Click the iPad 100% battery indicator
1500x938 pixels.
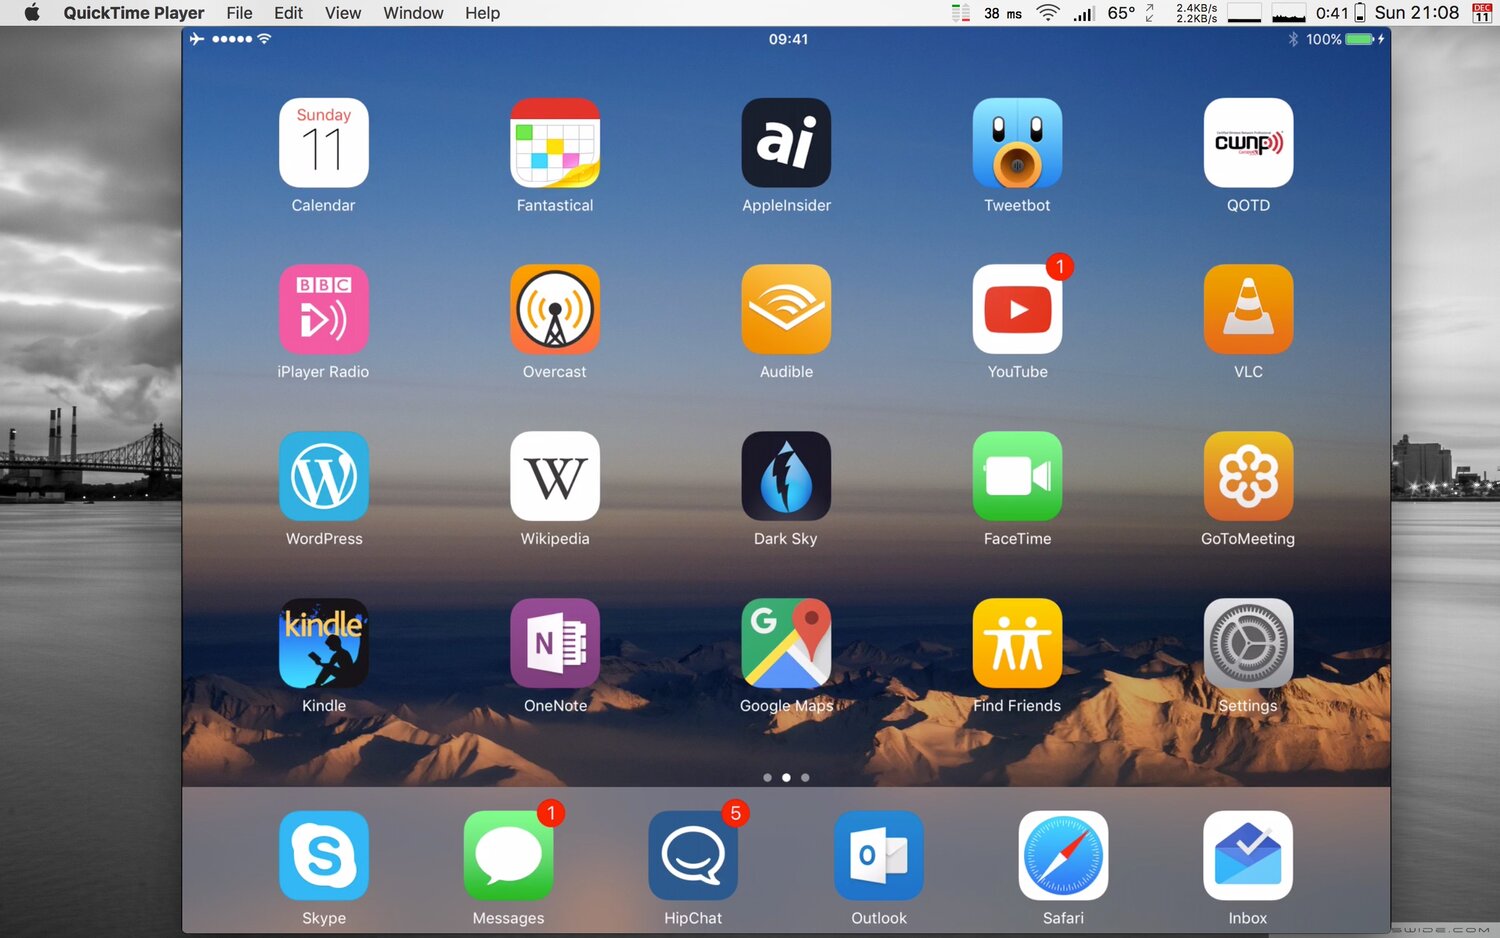[1344, 39]
